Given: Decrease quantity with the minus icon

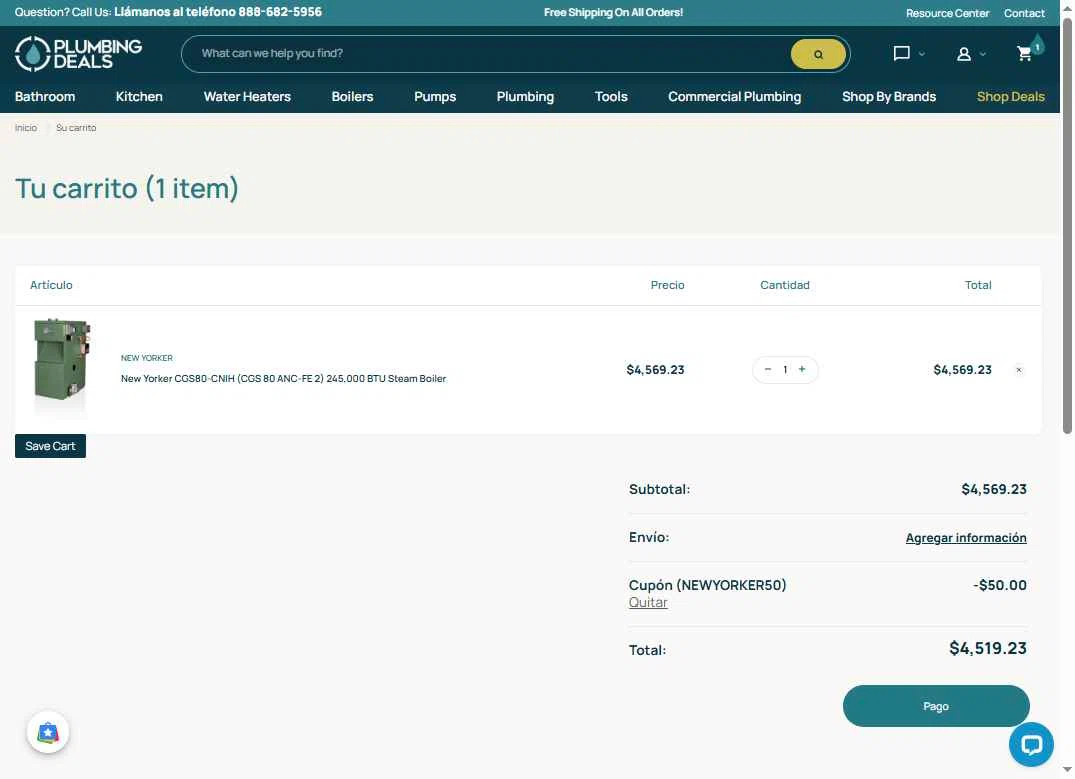Looking at the screenshot, I should (x=768, y=370).
